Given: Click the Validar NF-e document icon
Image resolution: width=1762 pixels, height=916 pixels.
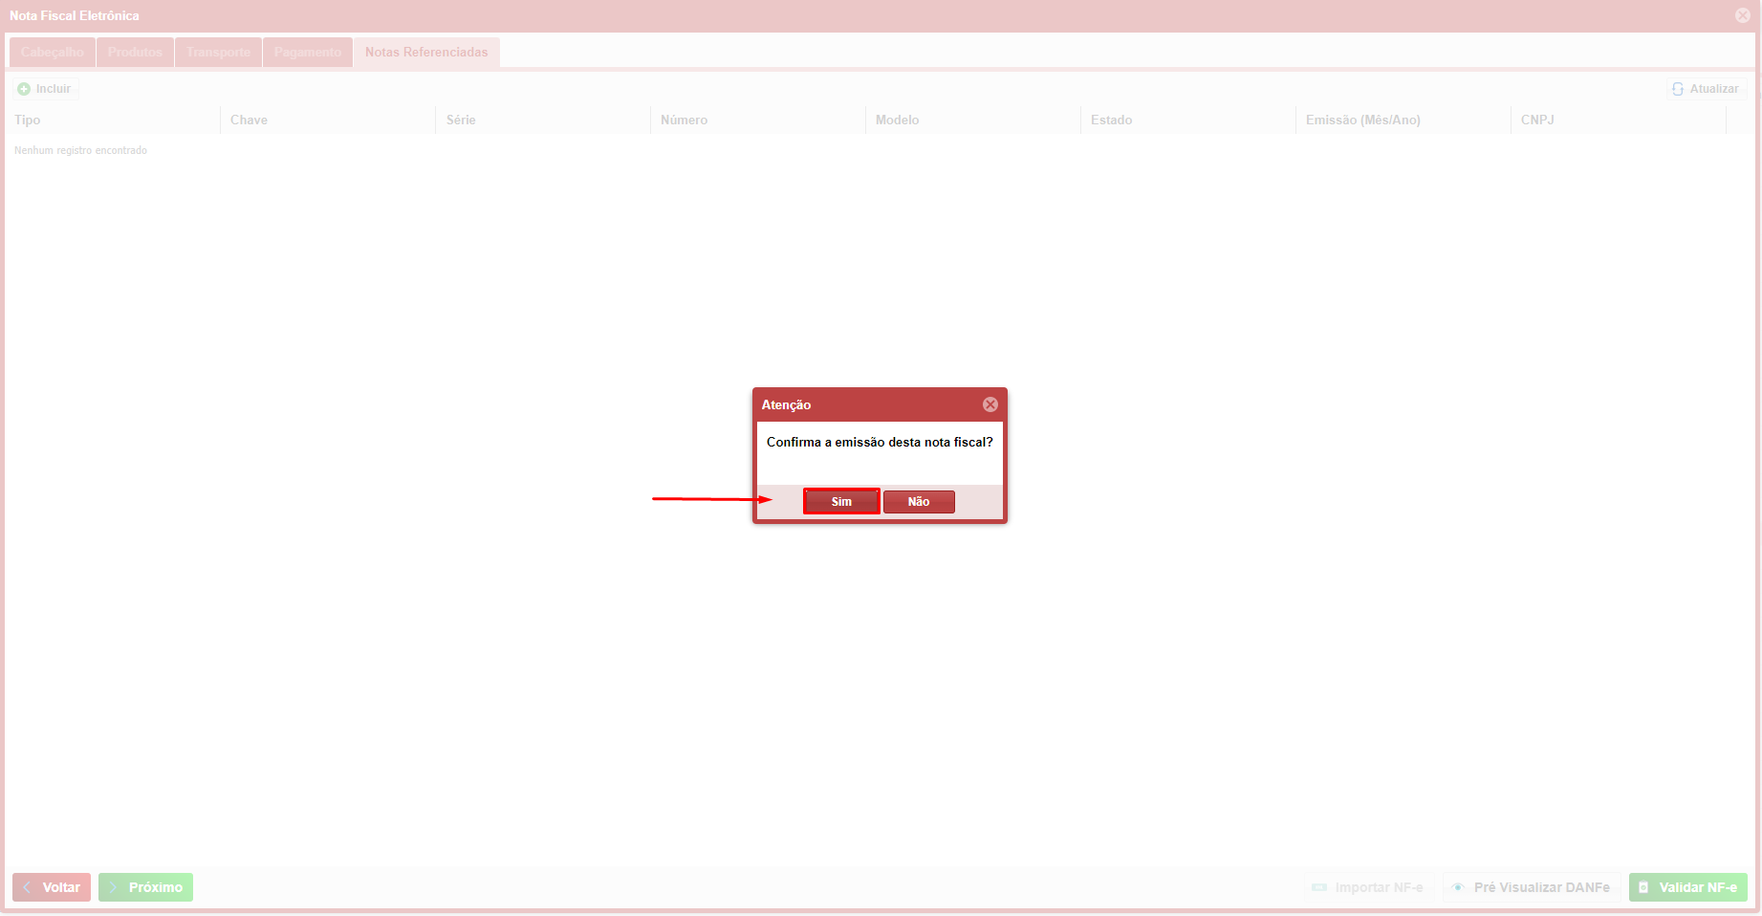Looking at the screenshot, I should point(1643,887).
